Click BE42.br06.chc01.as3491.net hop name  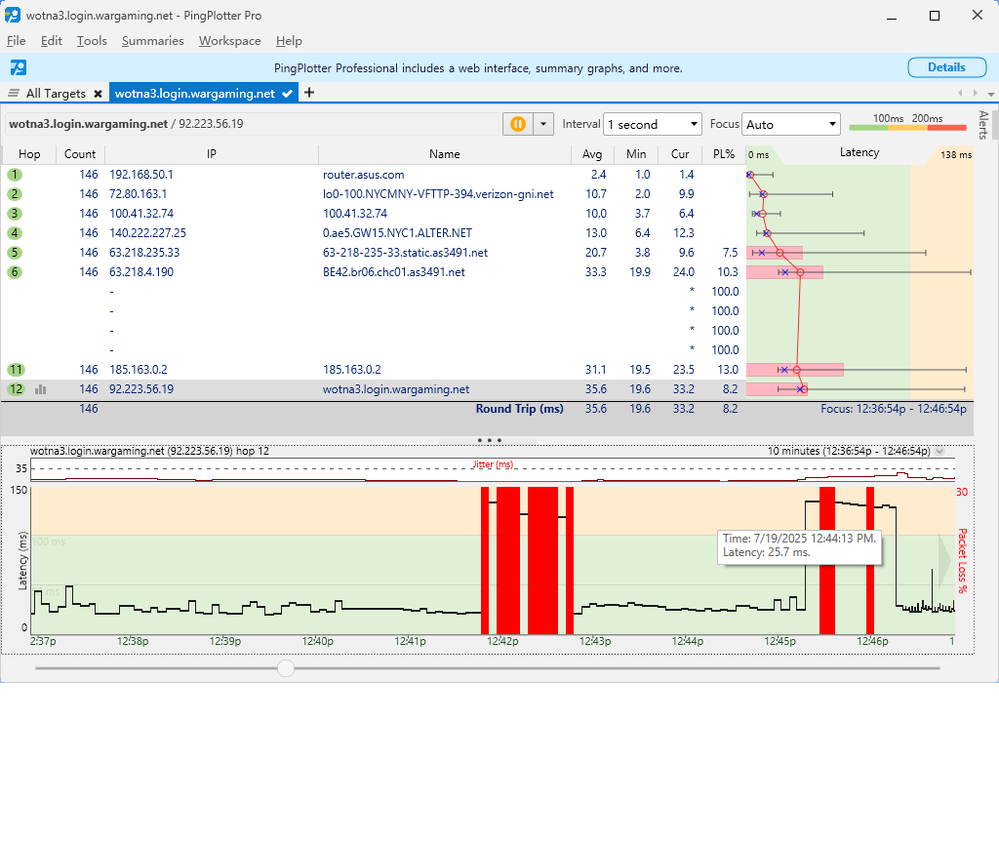click(394, 272)
